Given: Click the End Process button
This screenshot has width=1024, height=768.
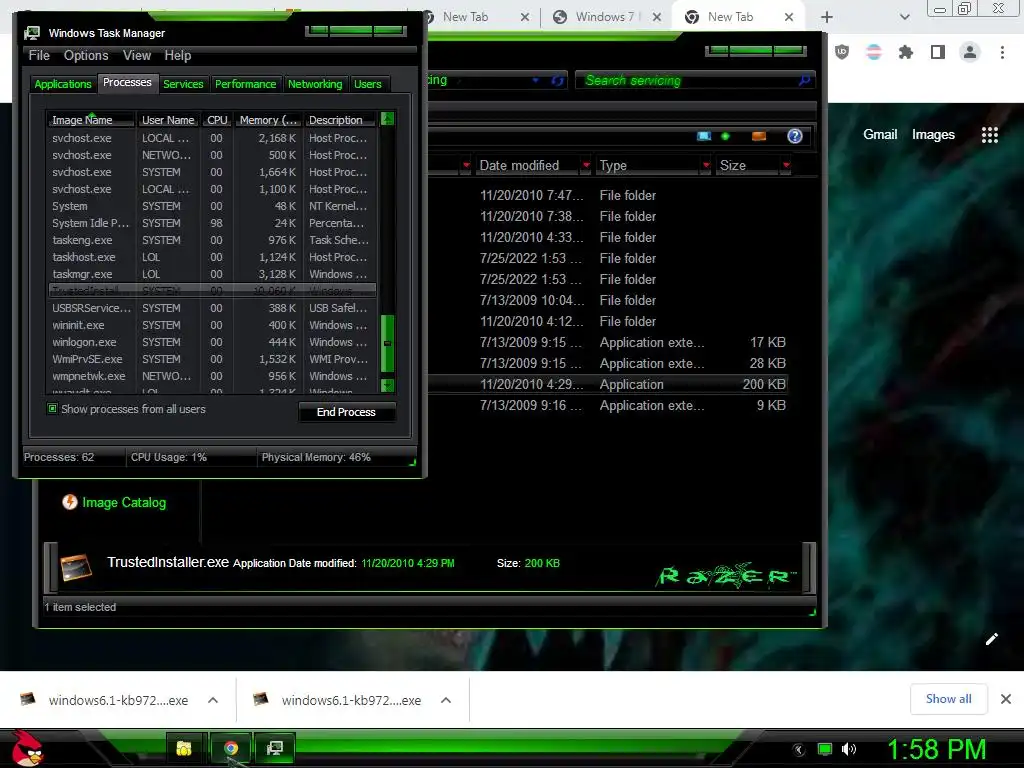Looking at the screenshot, I should (x=346, y=412).
